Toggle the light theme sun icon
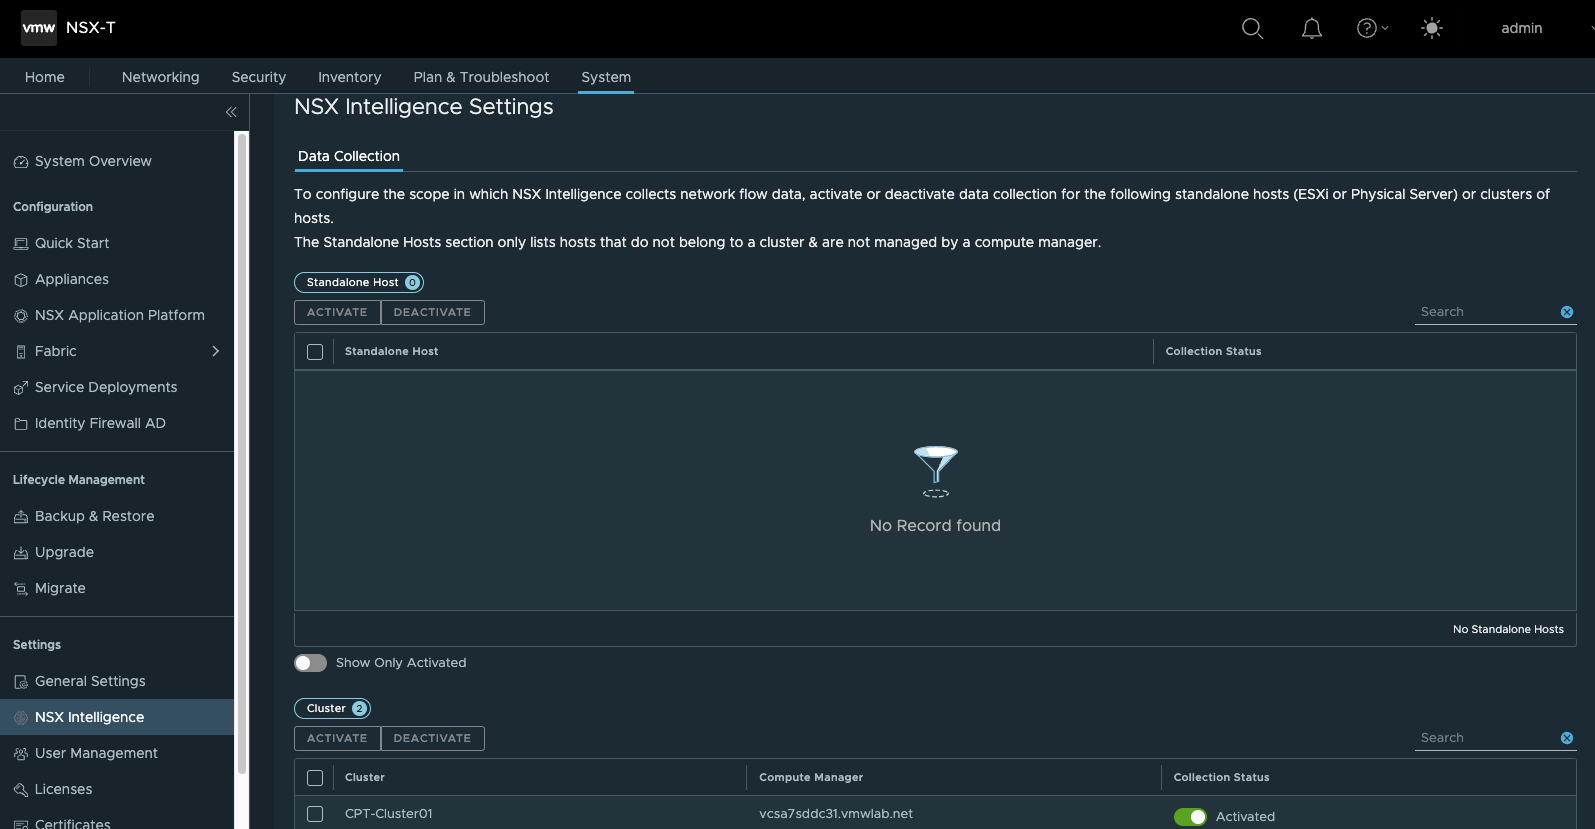This screenshot has height=829, width=1595. [x=1432, y=28]
